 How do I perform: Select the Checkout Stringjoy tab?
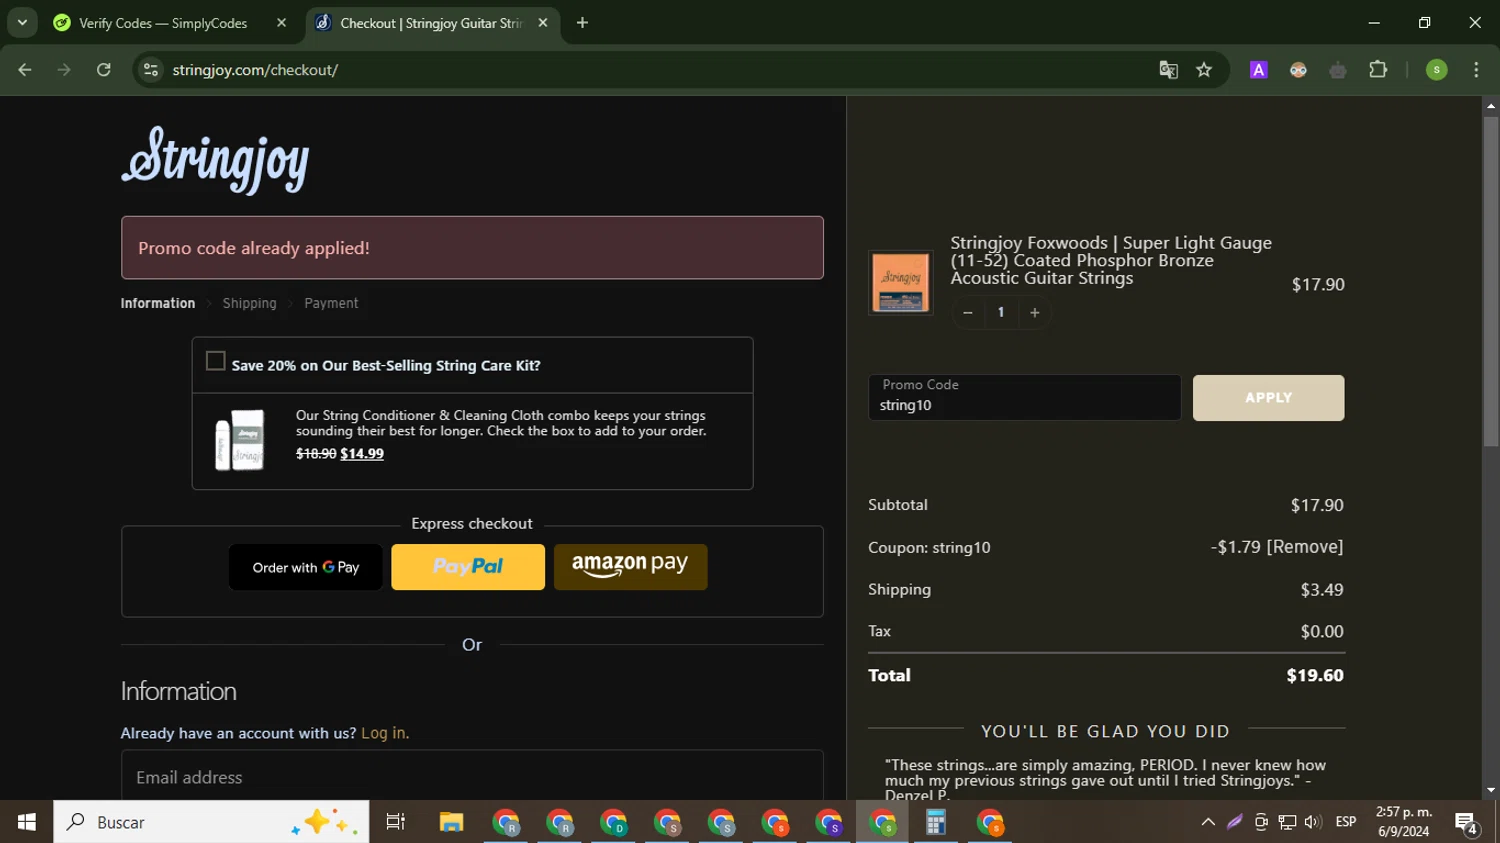pos(431,23)
